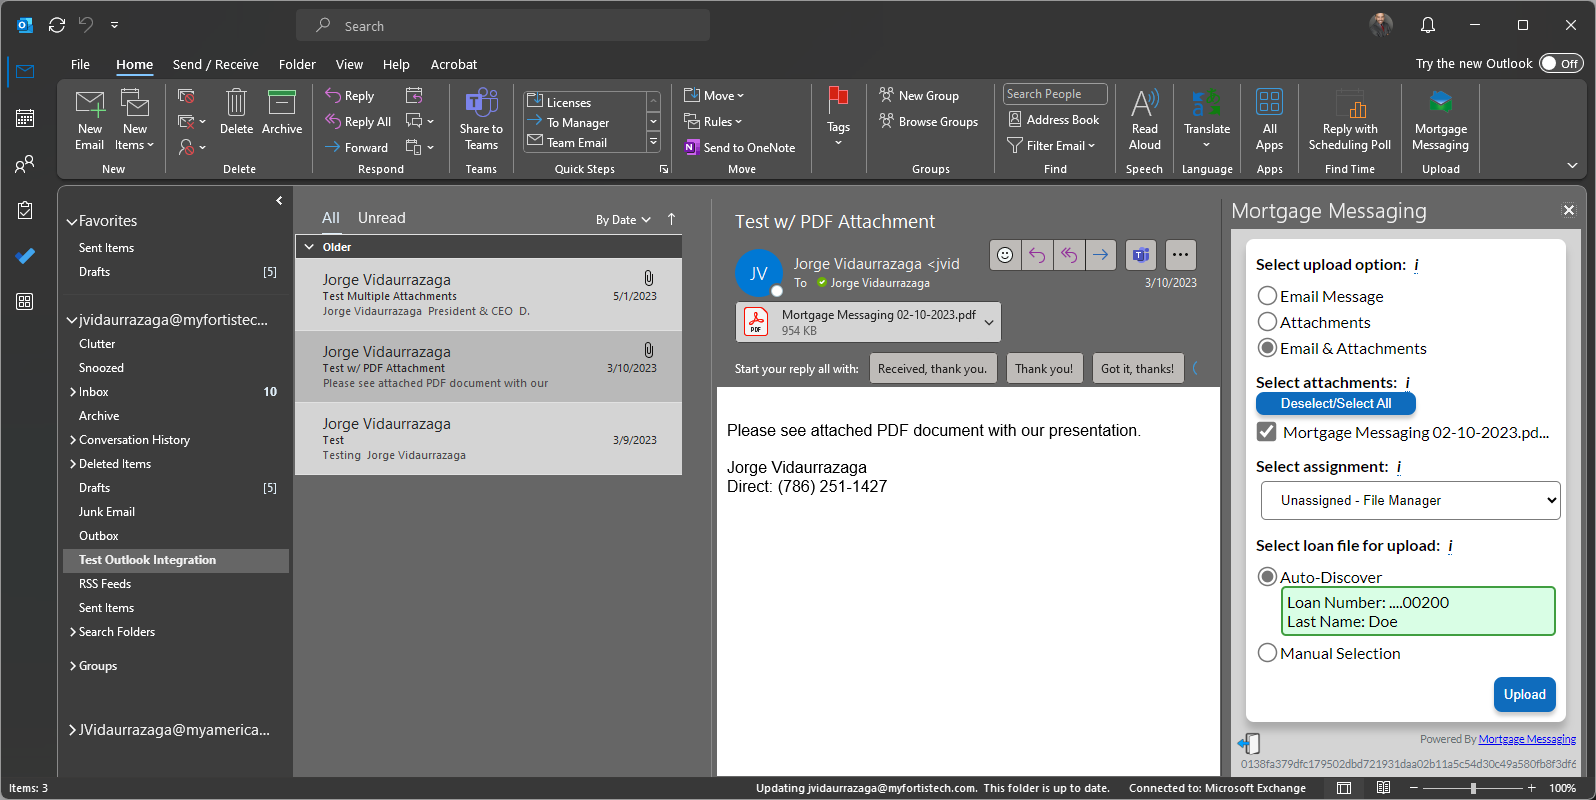This screenshot has width=1596, height=800.
Task: Use the 'Received, thank you.' suggested reply
Action: 932,368
